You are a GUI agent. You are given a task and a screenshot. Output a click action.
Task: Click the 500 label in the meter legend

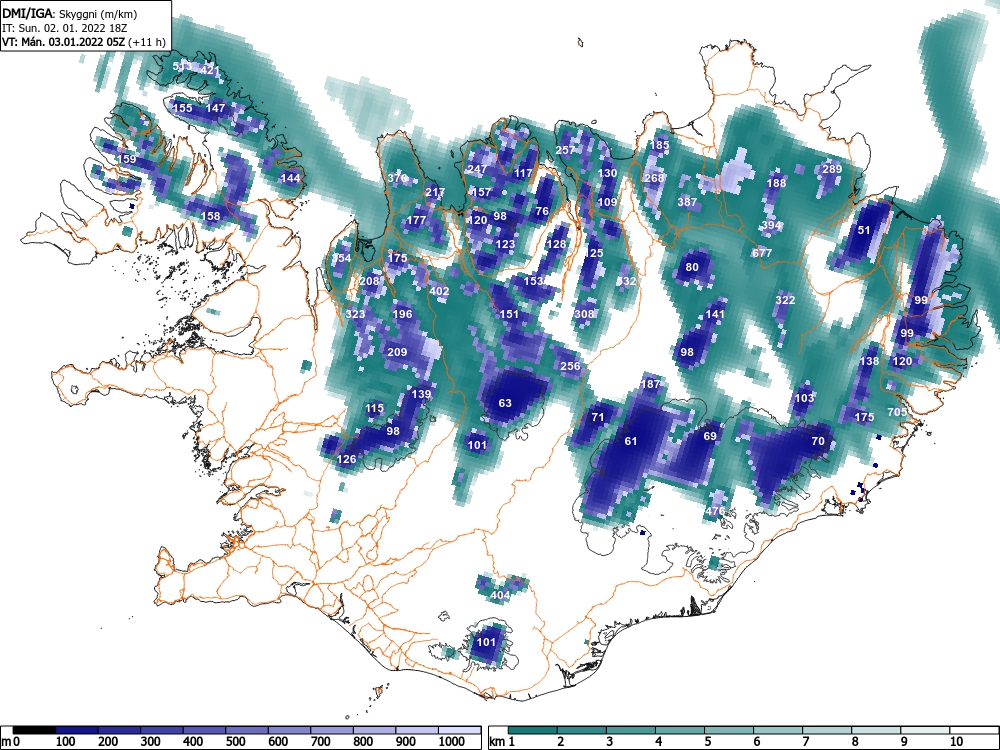click(x=235, y=741)
